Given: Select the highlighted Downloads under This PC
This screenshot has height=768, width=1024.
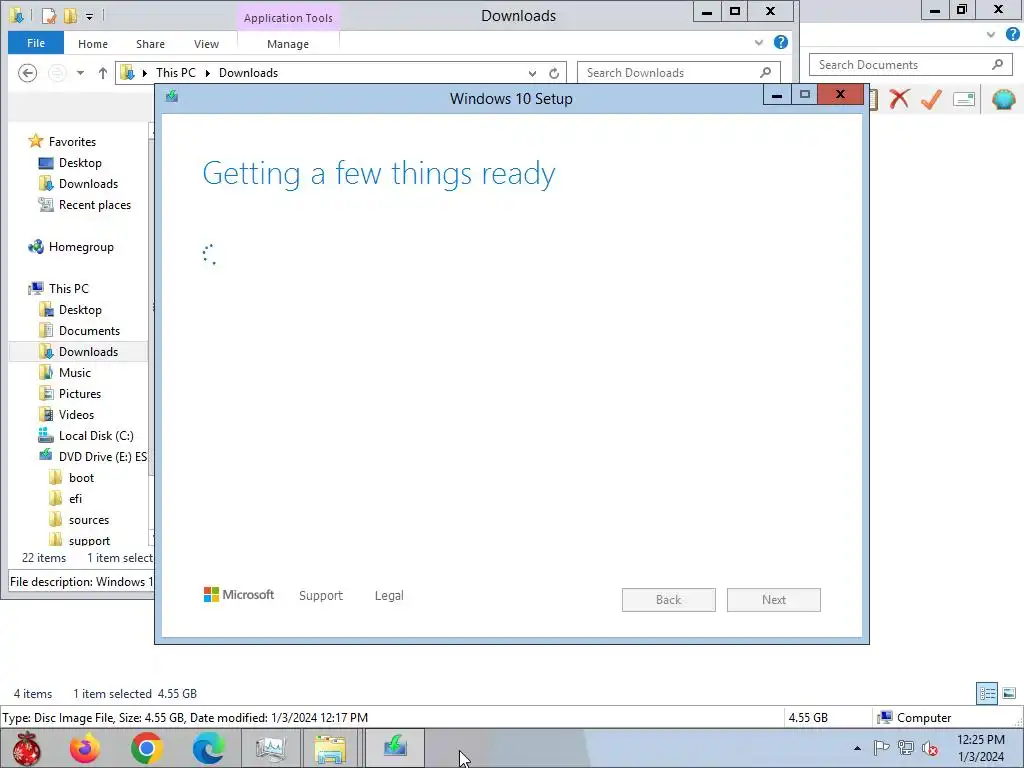Looking at the screenshot, I should coord(79,351).
